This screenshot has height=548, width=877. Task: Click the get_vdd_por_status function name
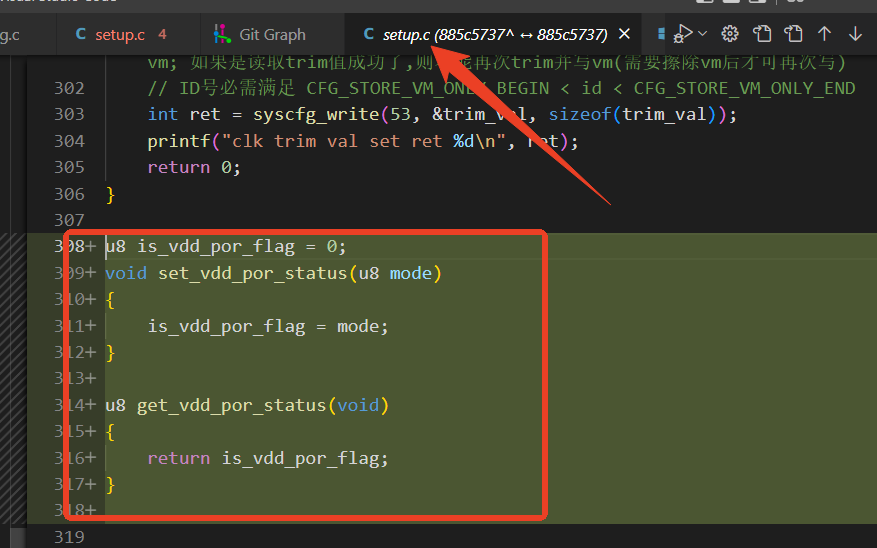point(232,405)
